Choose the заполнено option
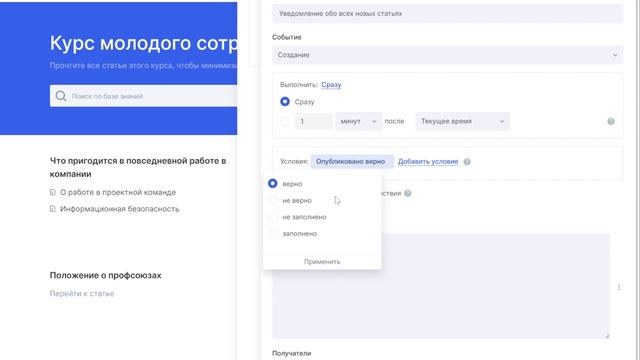 tap(273, 233)
